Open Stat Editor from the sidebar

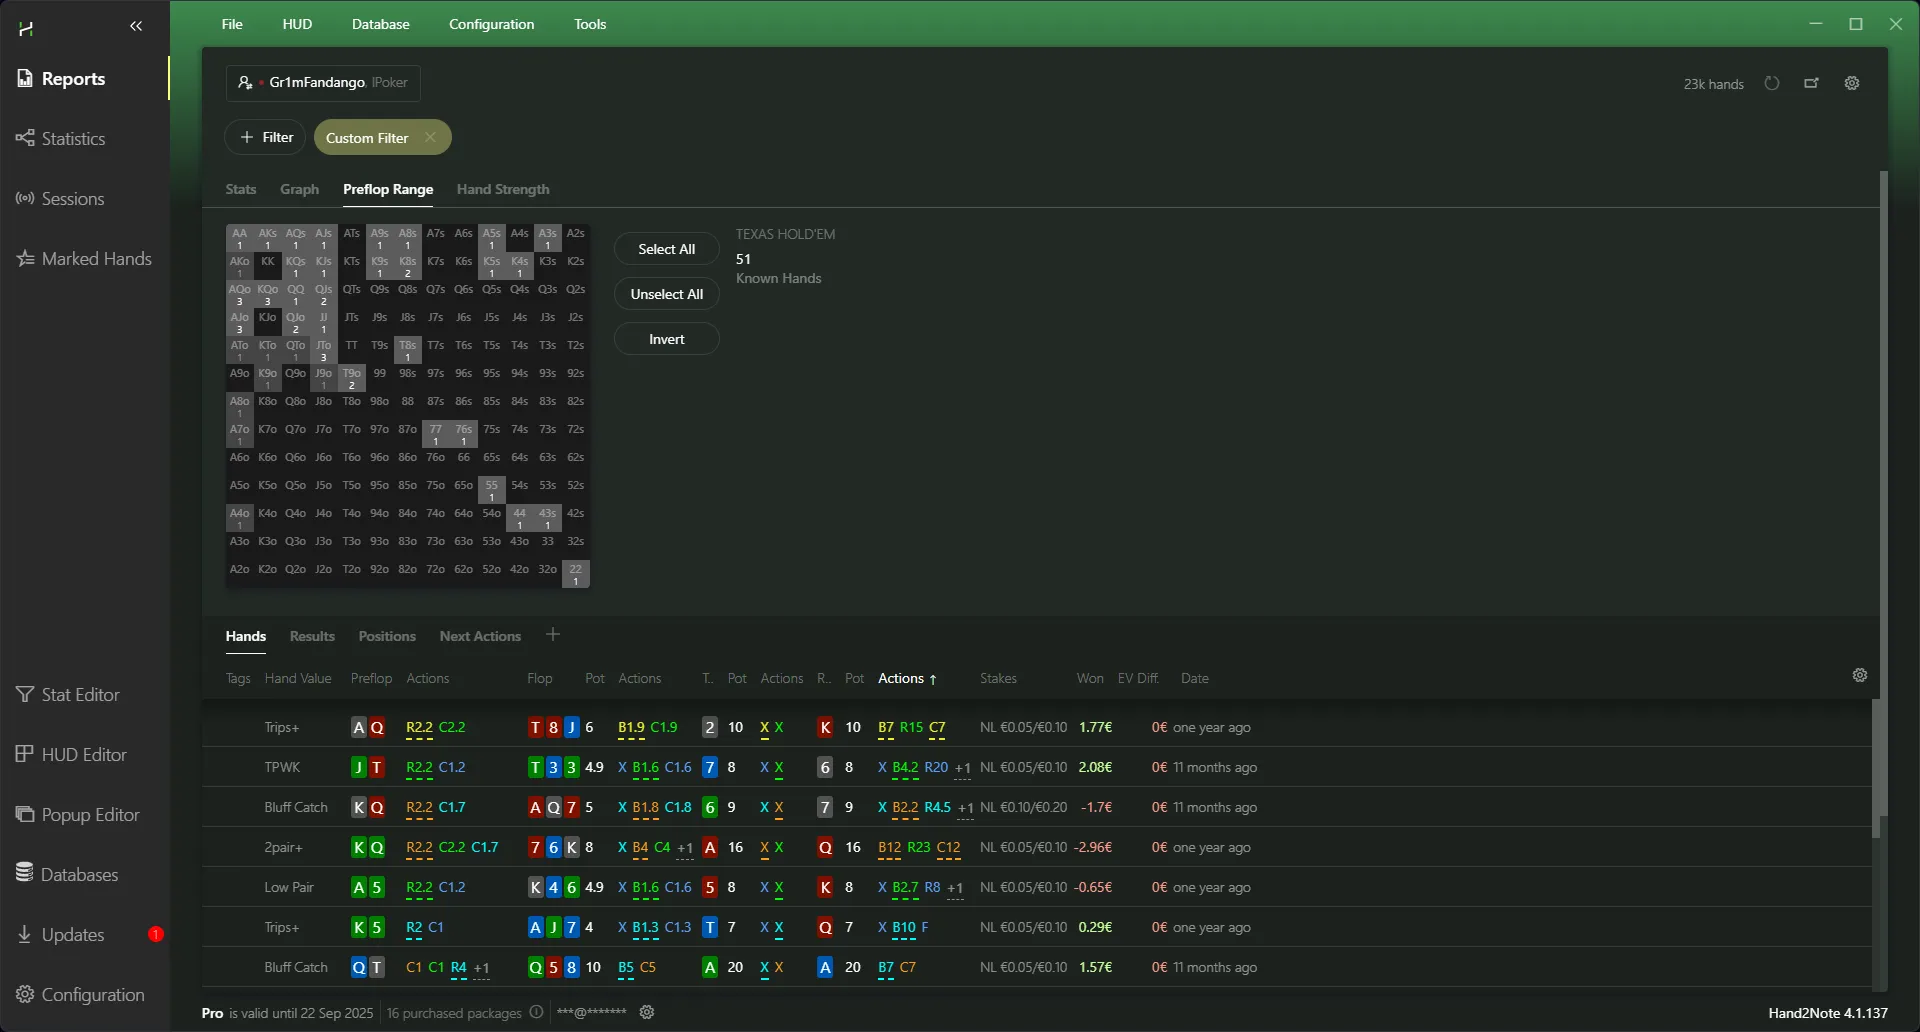coord(80,694)
